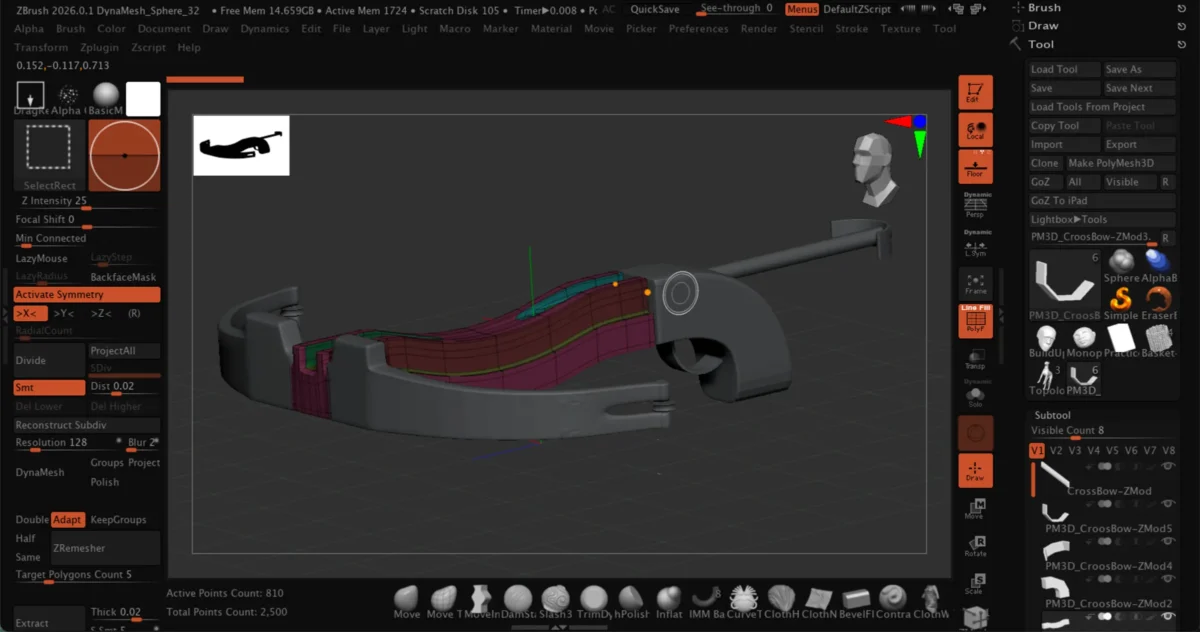Toggle the Smt smoothing option

tap(49, 388)
